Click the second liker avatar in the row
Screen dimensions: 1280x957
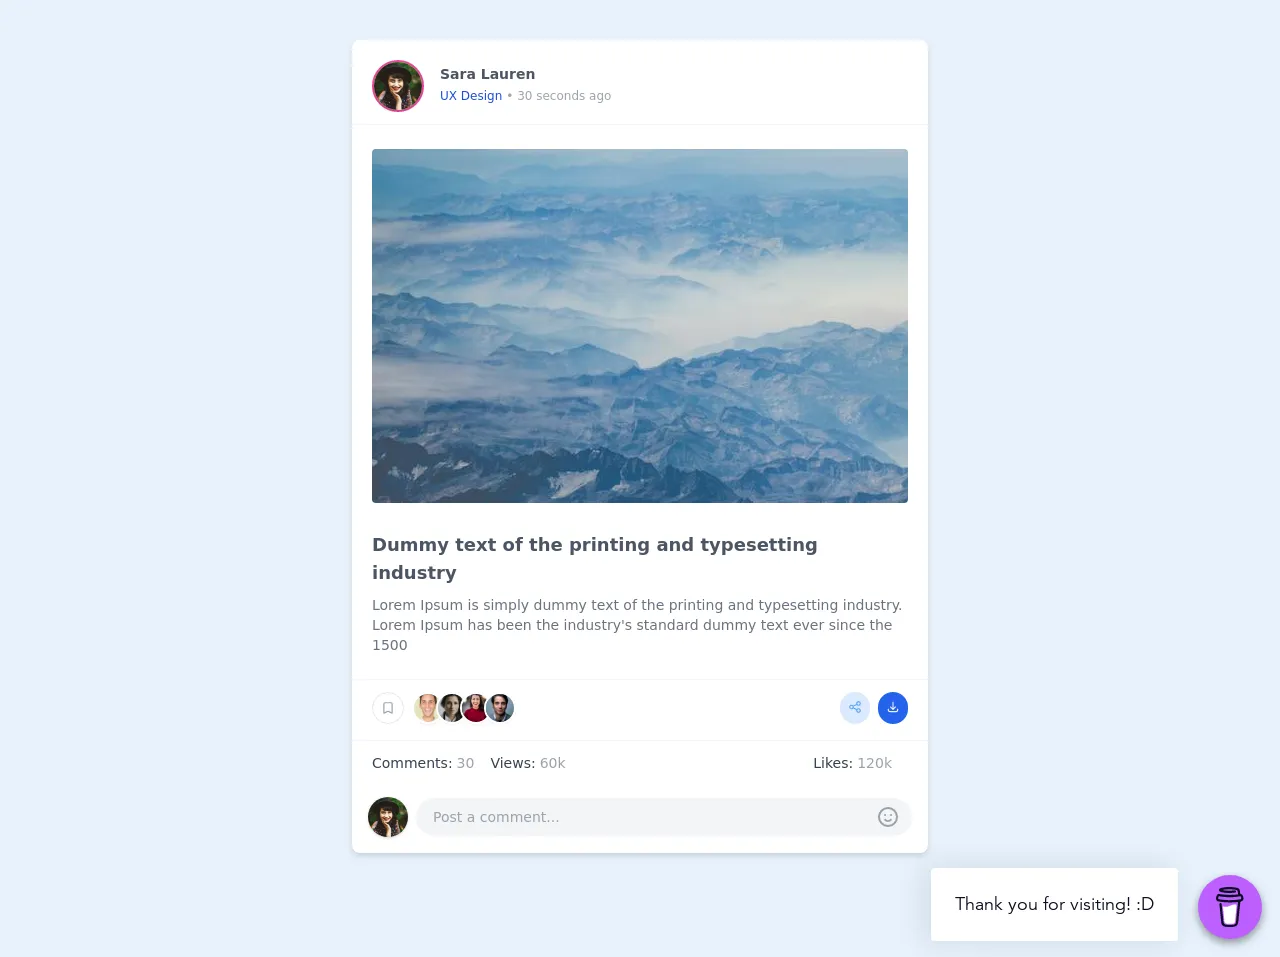(x=452, y=708)
